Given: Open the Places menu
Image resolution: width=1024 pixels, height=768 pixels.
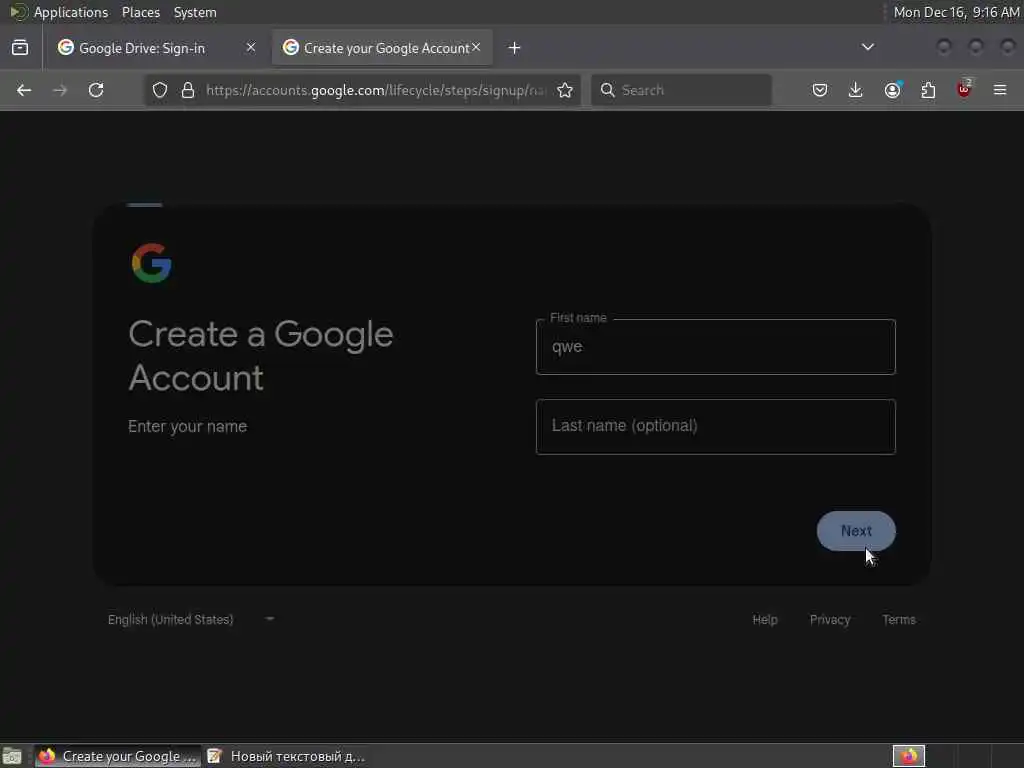Looking at the screenshot, I should click(141, 12).
